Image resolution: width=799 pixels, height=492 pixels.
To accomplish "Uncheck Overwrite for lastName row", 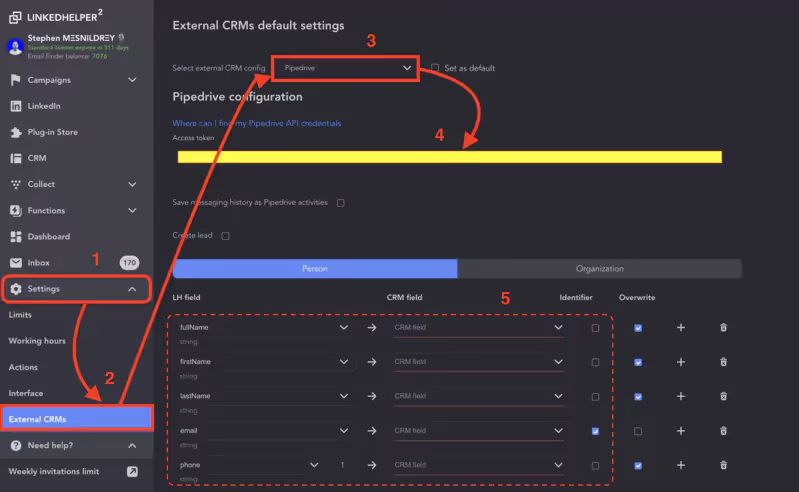I will [638, 397].
